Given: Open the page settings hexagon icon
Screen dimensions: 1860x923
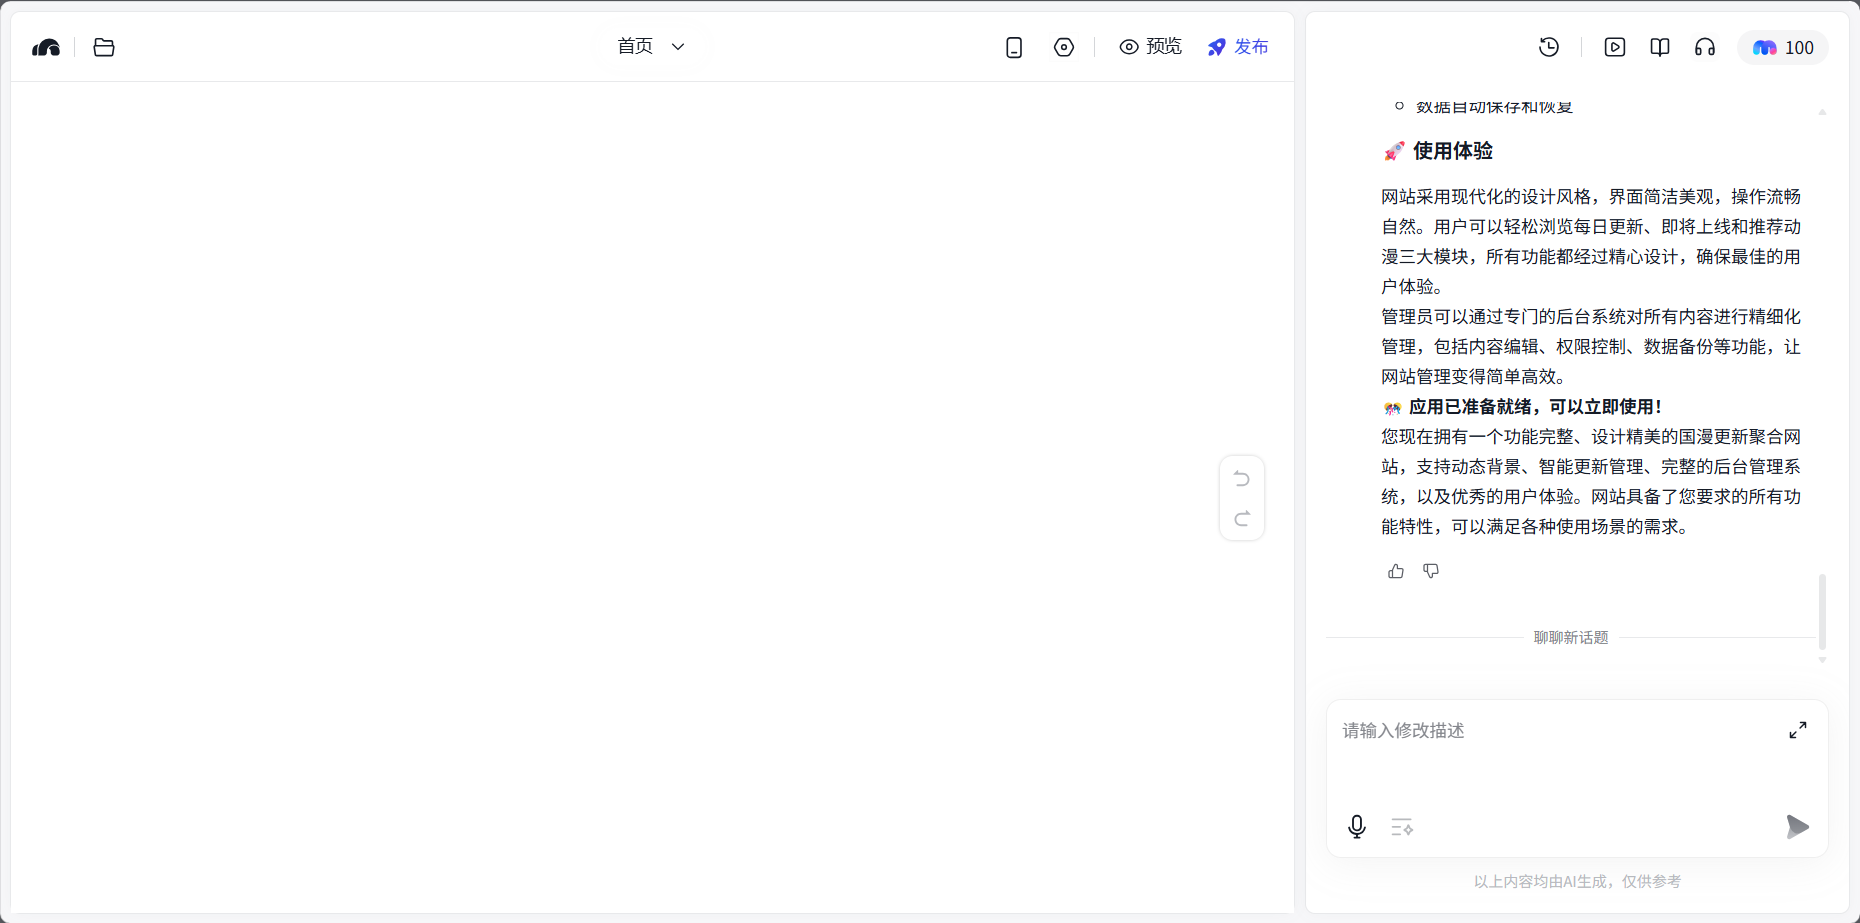Looking at the screenshot, I should coord(1064,47).
